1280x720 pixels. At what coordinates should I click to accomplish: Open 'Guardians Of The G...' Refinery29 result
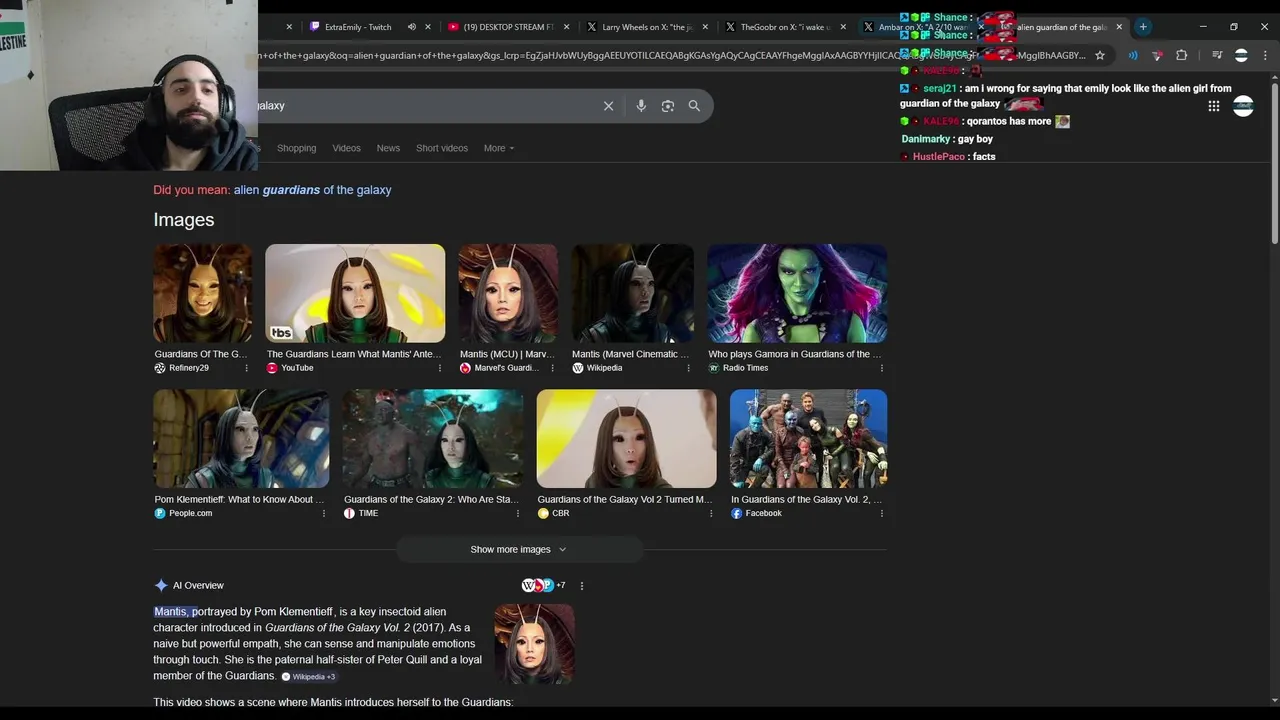pos(200,354)
